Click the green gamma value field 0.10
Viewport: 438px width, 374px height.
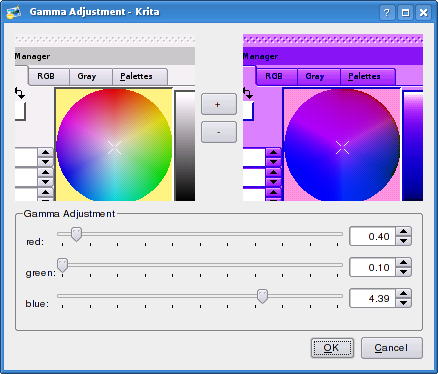(372, 267)
